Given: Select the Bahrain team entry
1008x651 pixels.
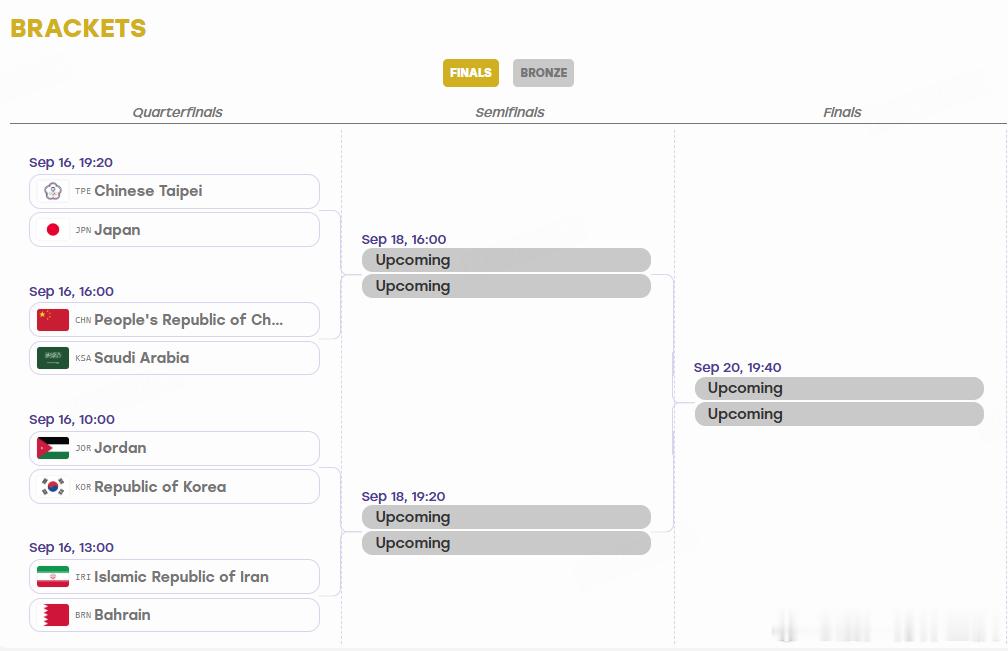Looking at the screenshot, I should (x=174, y=615).
